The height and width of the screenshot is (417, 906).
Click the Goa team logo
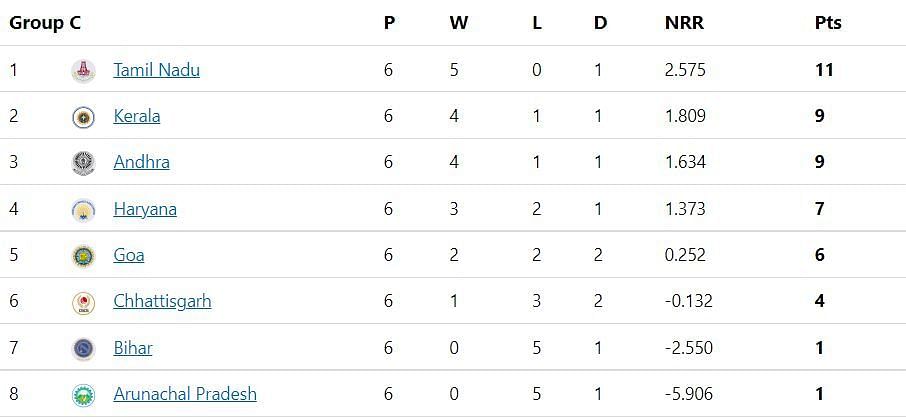click(x=83, y=256)
